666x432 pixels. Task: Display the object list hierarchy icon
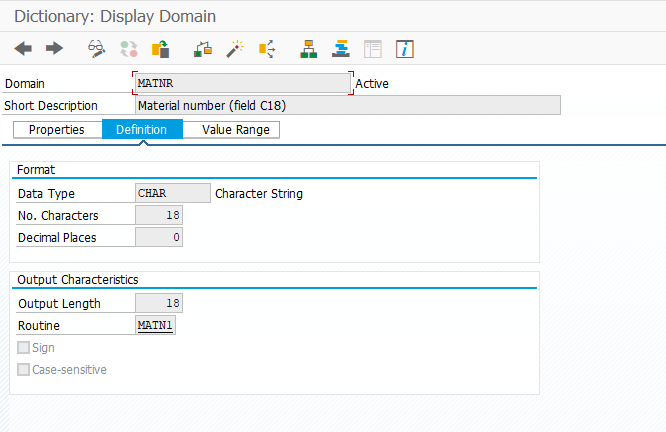309,48
